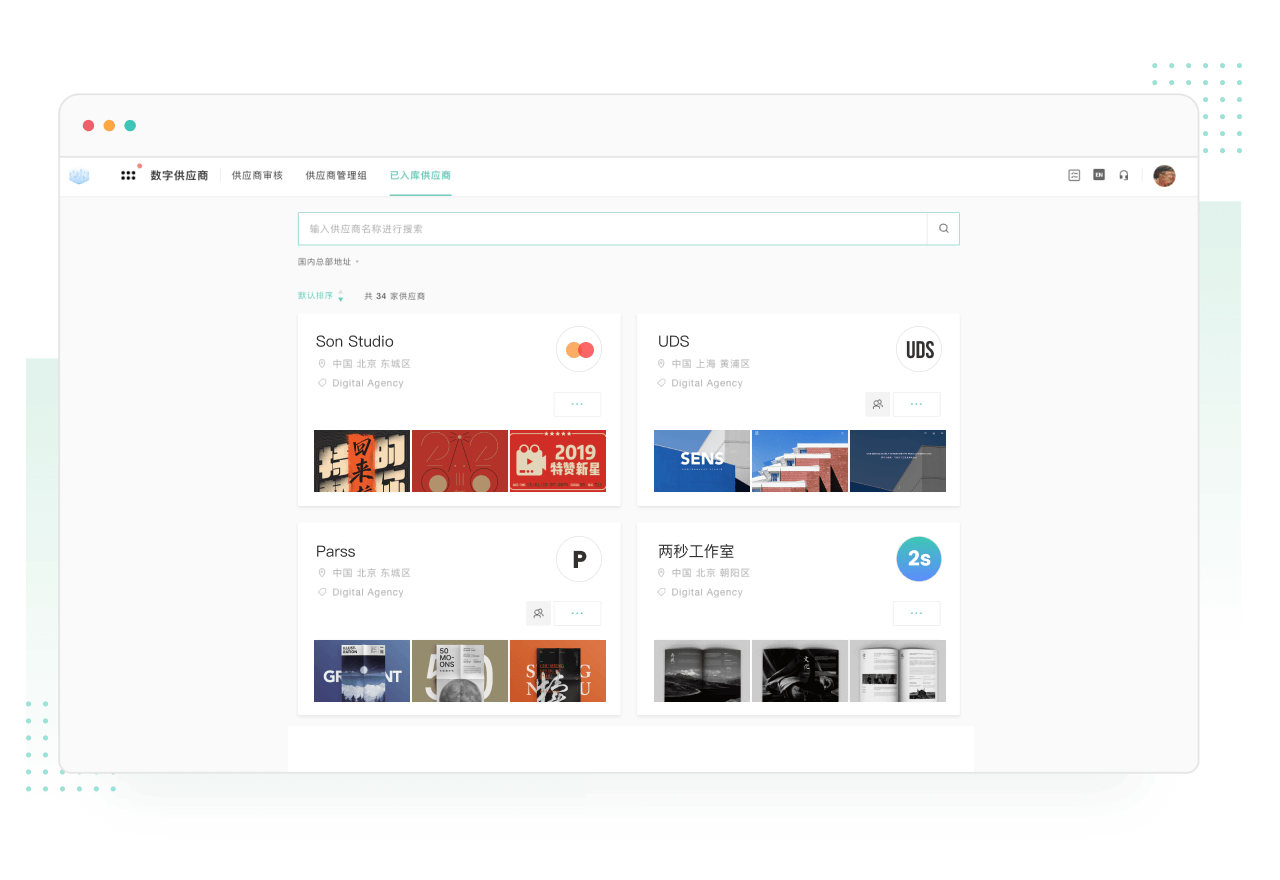
Task: Click the magnifier search button
Action: 943,229
